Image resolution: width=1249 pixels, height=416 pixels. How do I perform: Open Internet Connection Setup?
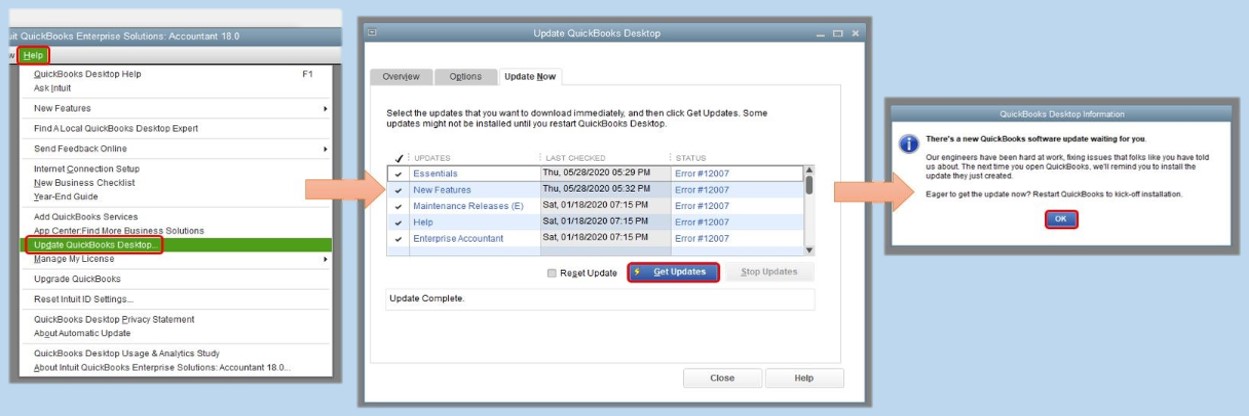[175, 169]
